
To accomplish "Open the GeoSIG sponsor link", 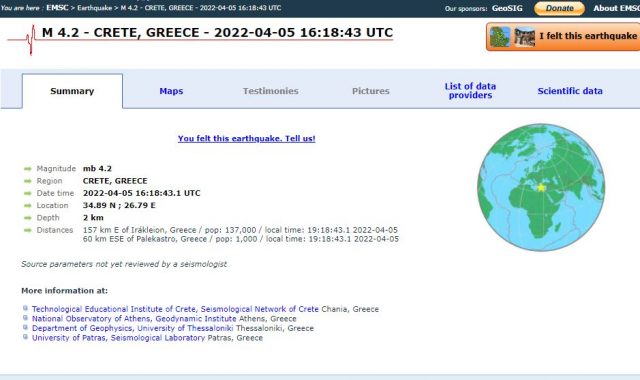I will click(507, 8).
